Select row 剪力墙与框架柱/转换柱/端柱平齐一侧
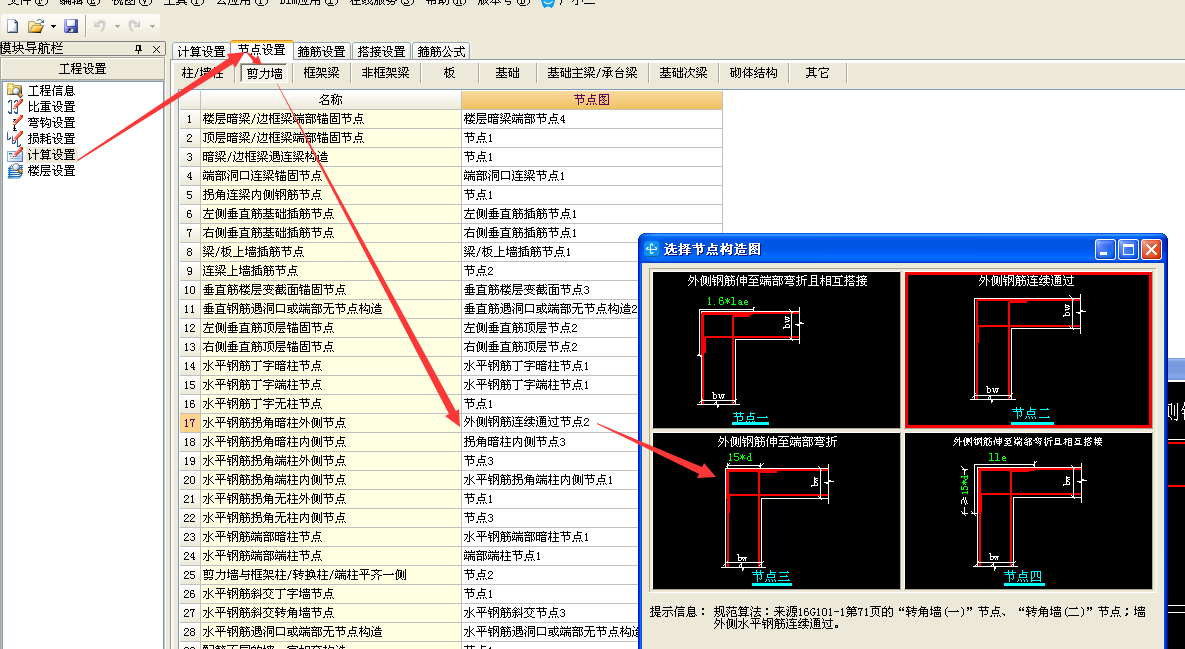The height and width of the screenshot is (649, 1185). [330, 574]
